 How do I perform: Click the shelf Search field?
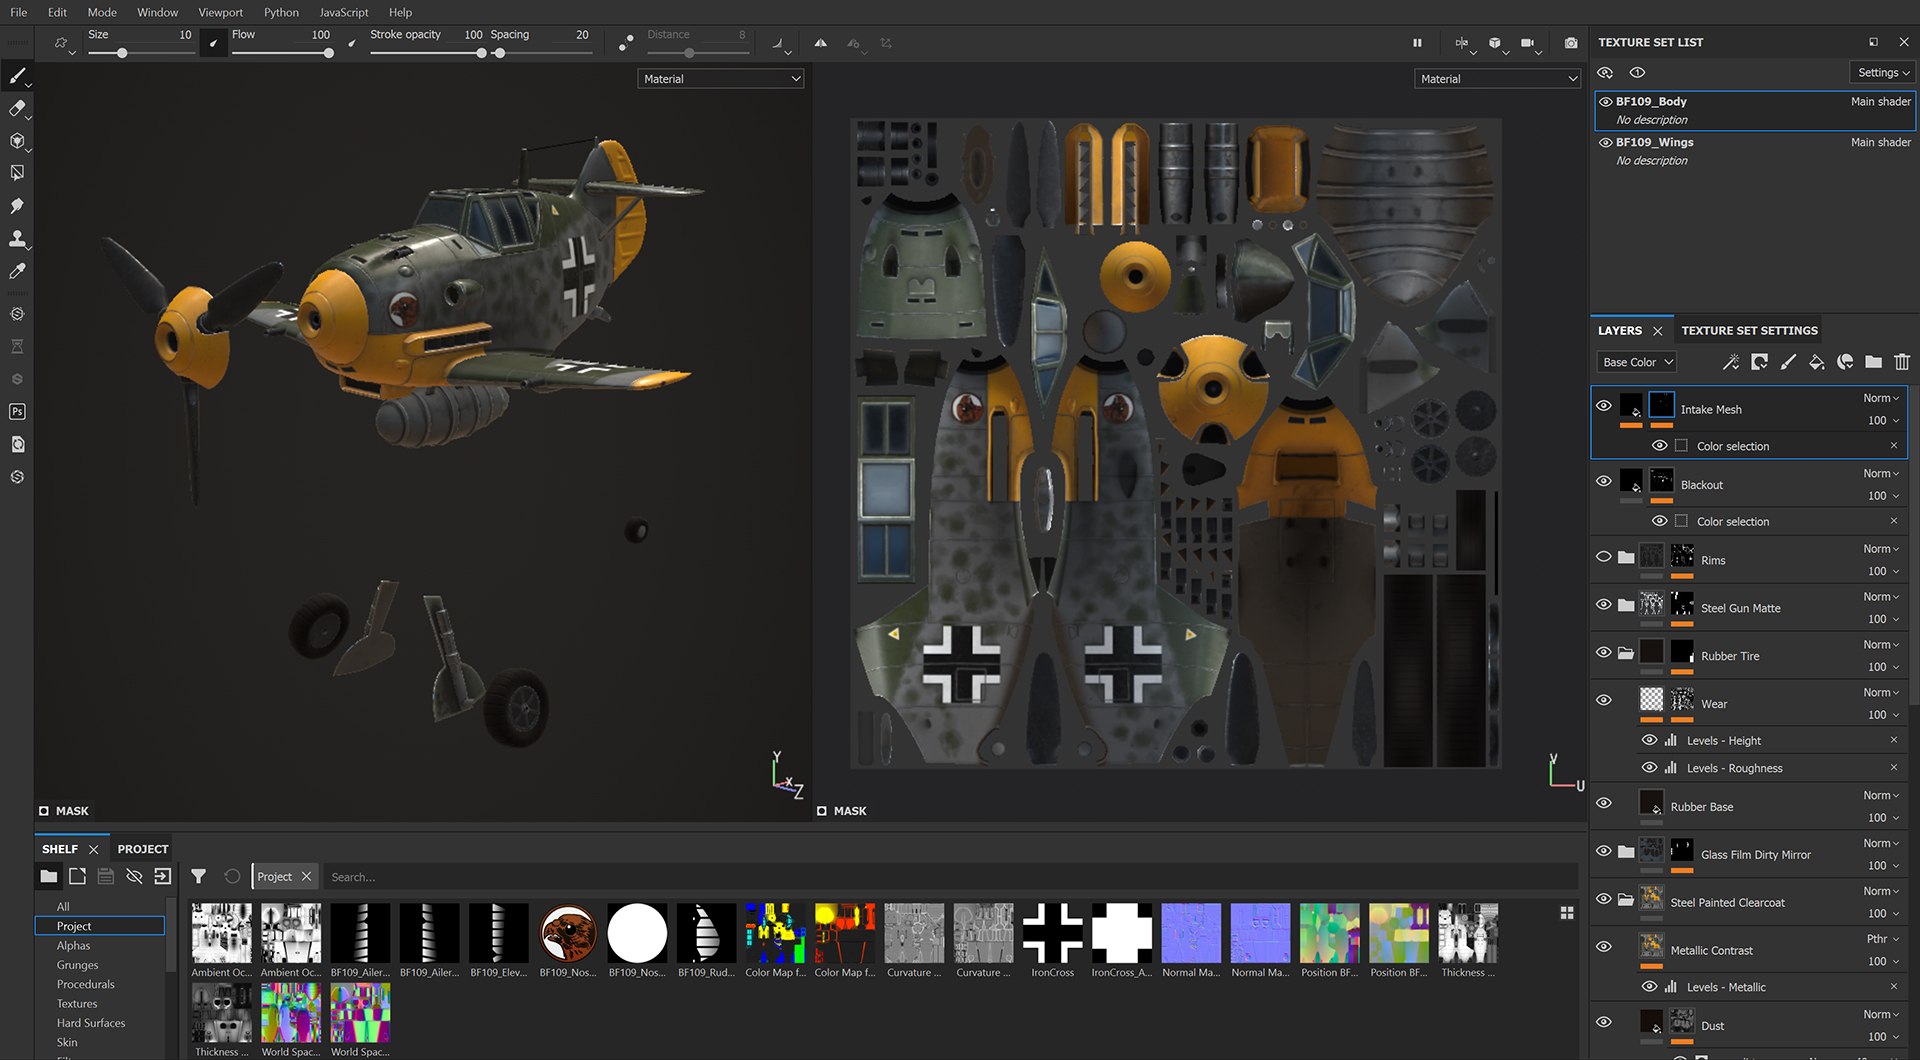pos(949,877)
